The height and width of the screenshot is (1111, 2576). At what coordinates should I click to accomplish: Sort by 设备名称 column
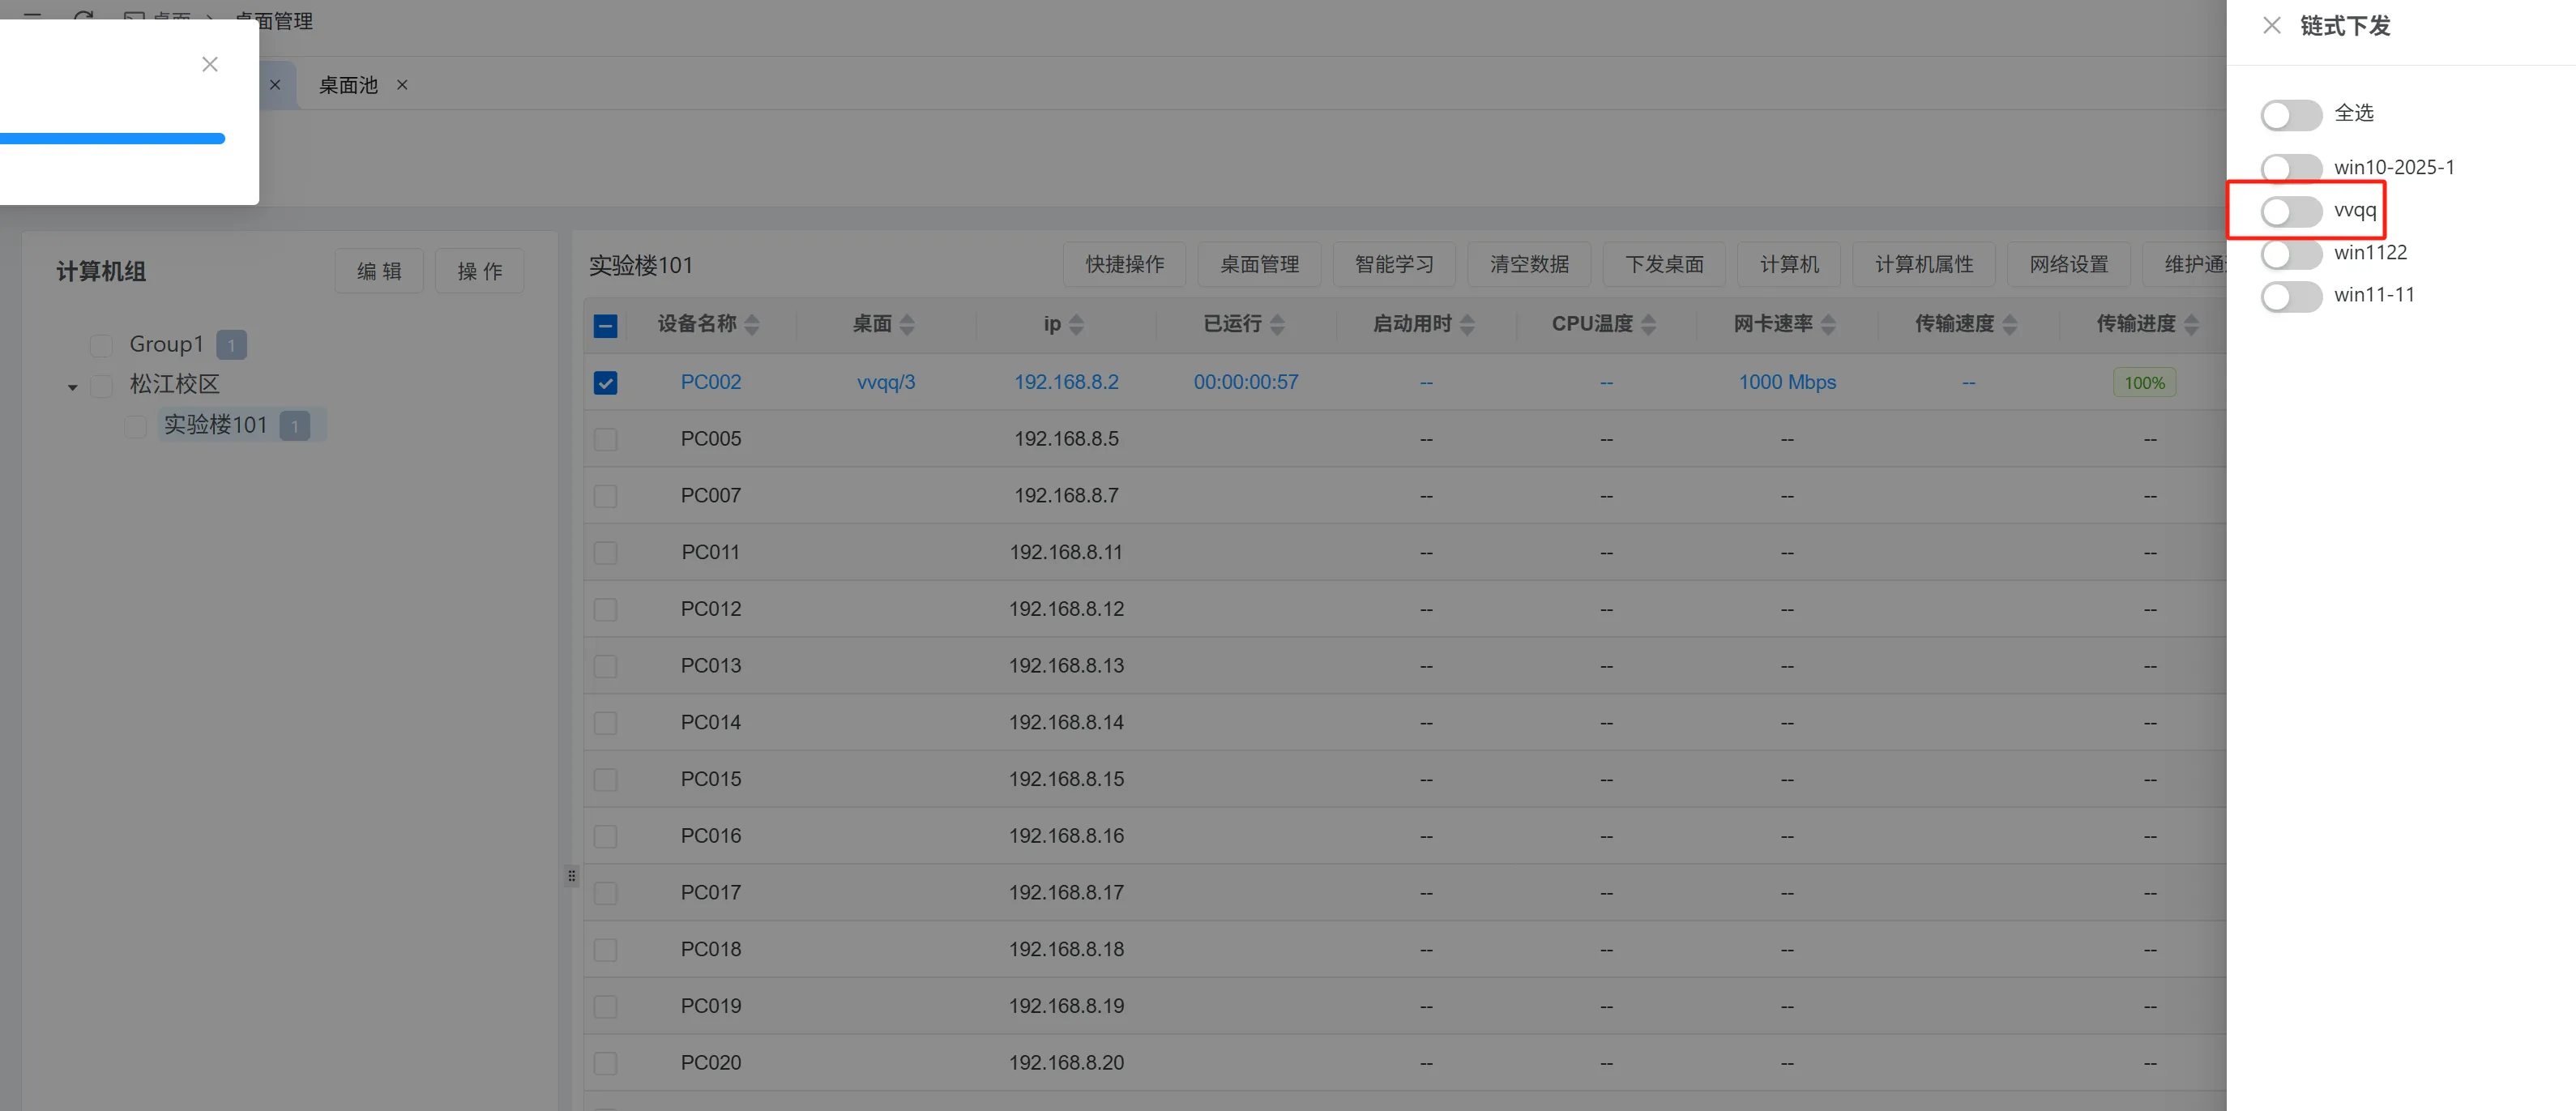[752, 324]
